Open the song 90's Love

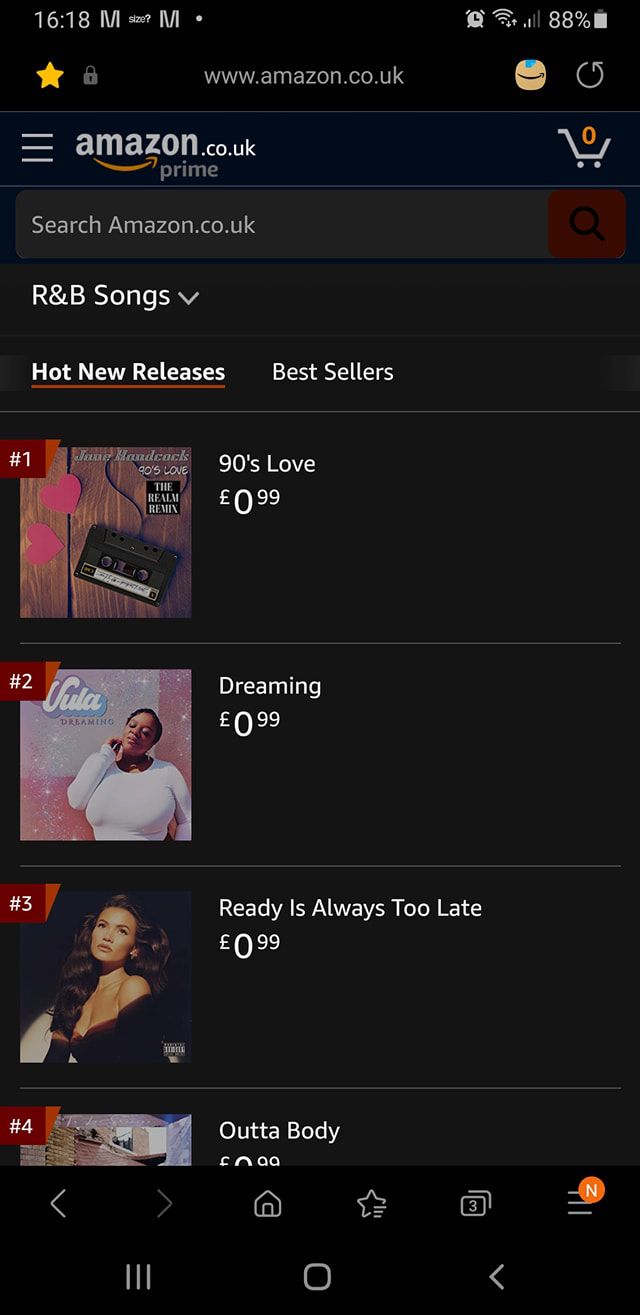[267, 464]
